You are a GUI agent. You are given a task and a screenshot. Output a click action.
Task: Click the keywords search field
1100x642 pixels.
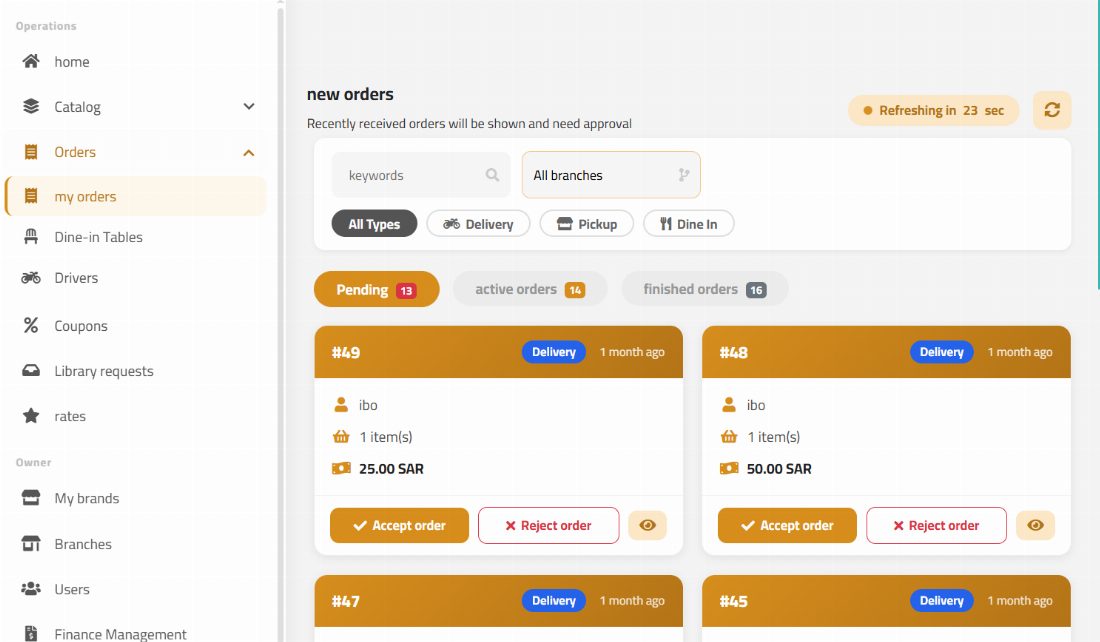tap(421, 175)
